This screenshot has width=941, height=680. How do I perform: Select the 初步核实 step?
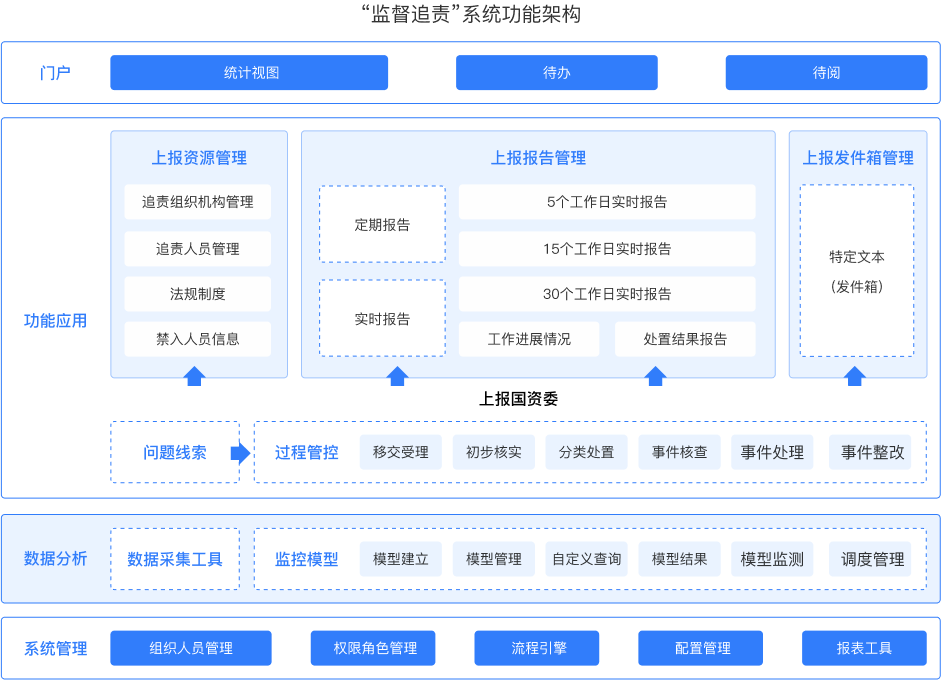(494, 452)
